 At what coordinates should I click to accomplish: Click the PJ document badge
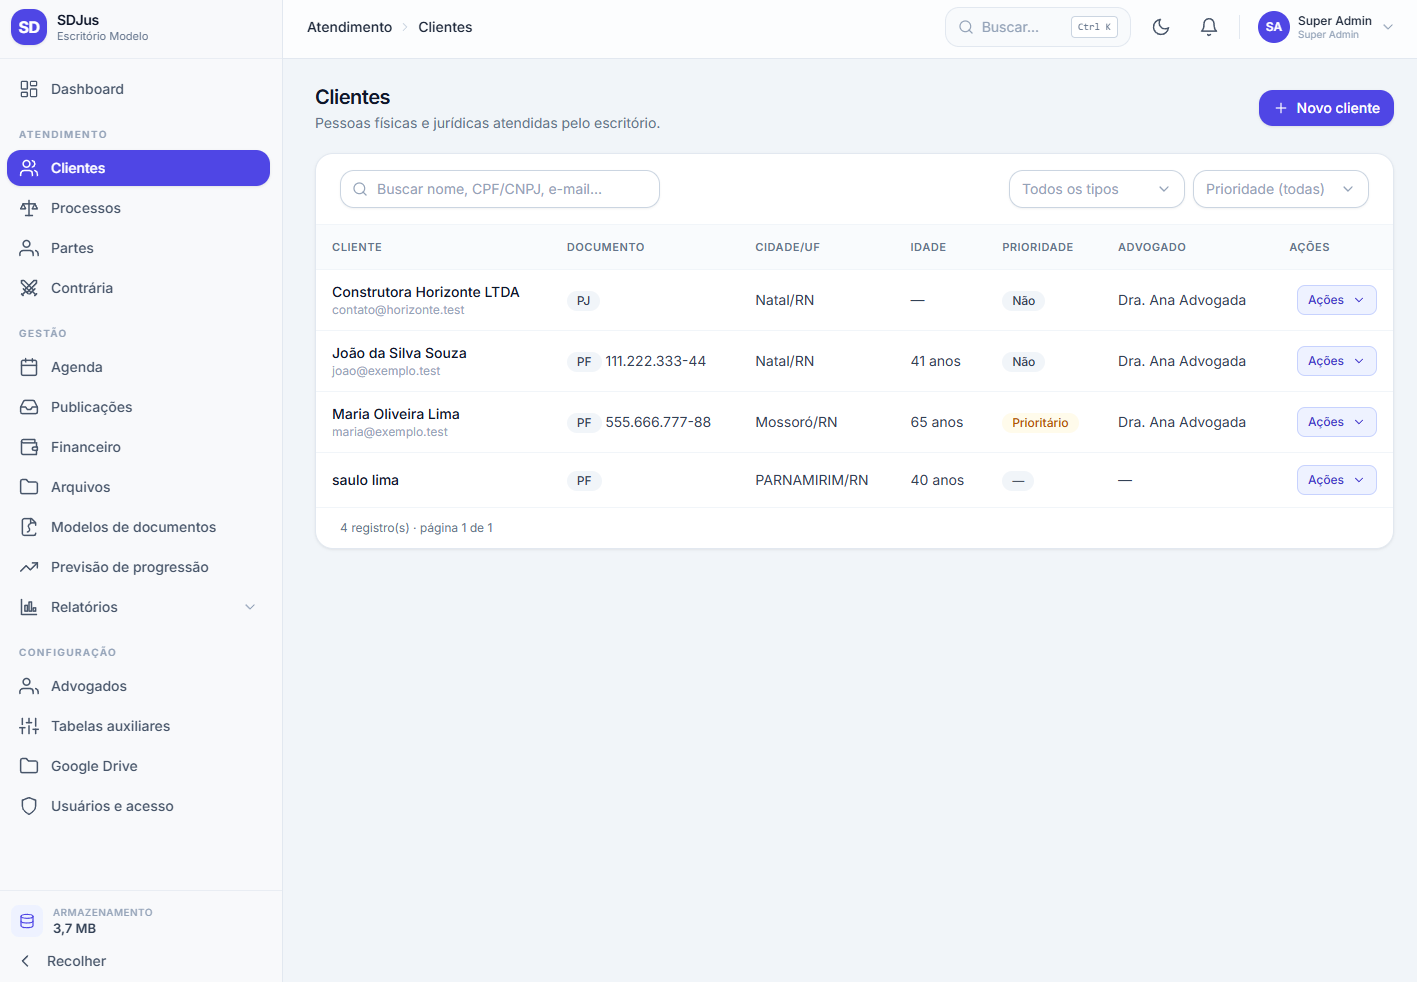583,301
